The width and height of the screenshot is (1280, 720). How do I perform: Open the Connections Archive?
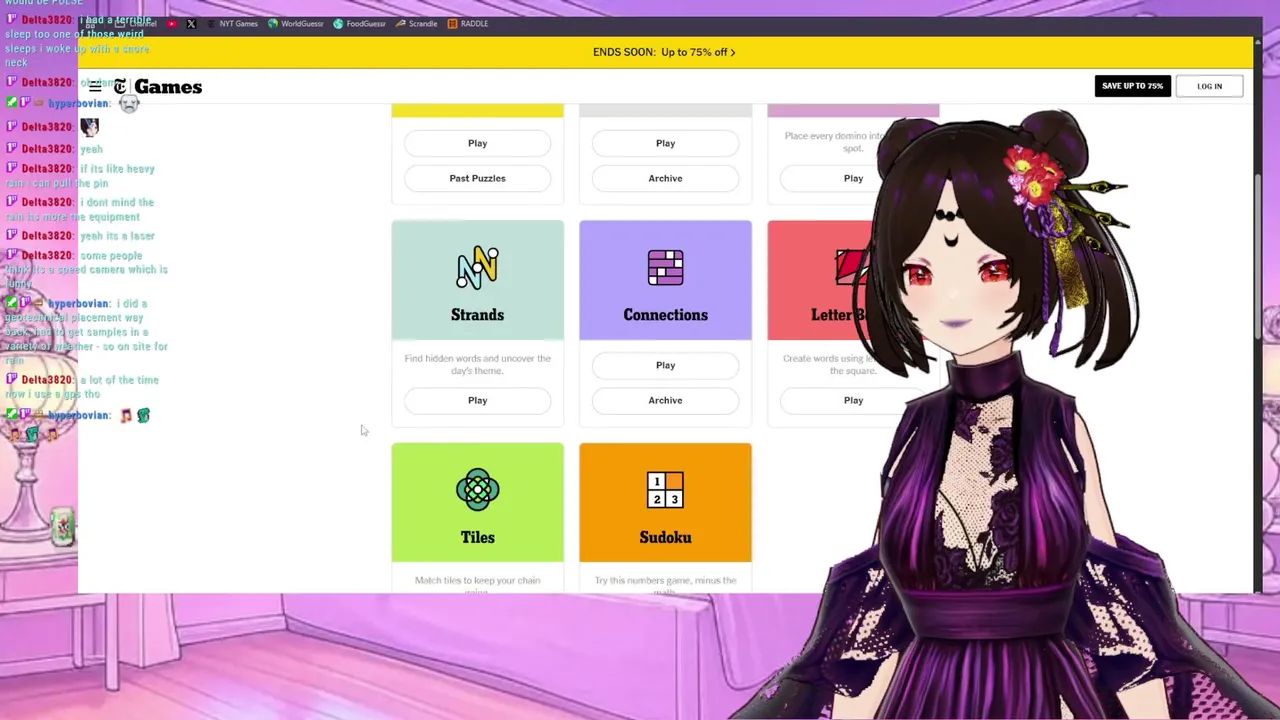tap(665, 400)
